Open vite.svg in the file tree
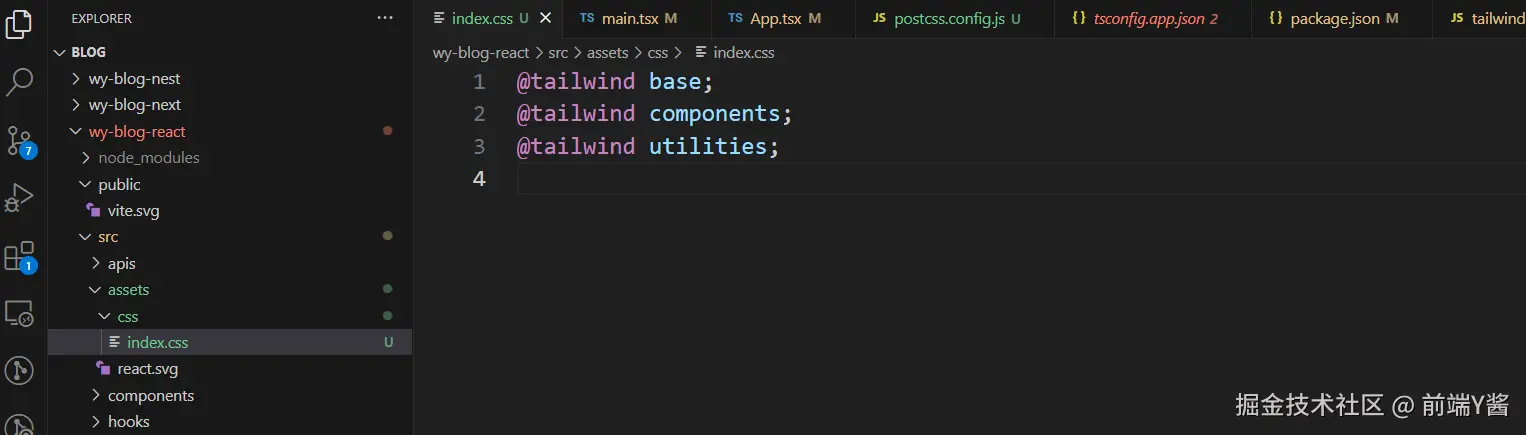Viewport: 1526px width, 435px height. point(133,210)
